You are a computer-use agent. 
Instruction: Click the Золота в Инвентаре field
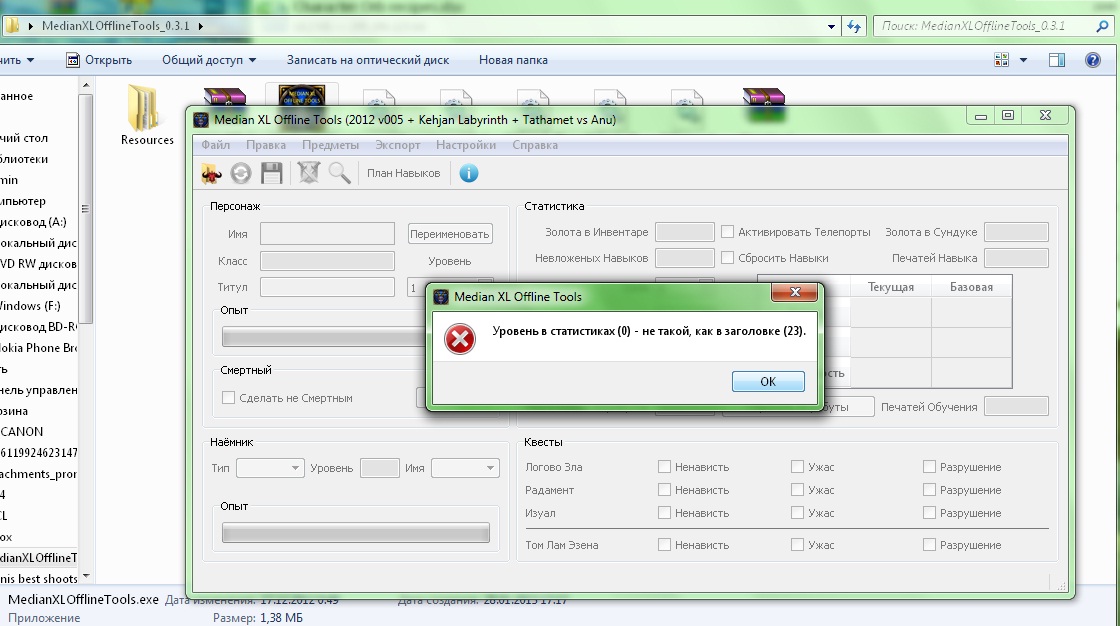coord(685,232)
